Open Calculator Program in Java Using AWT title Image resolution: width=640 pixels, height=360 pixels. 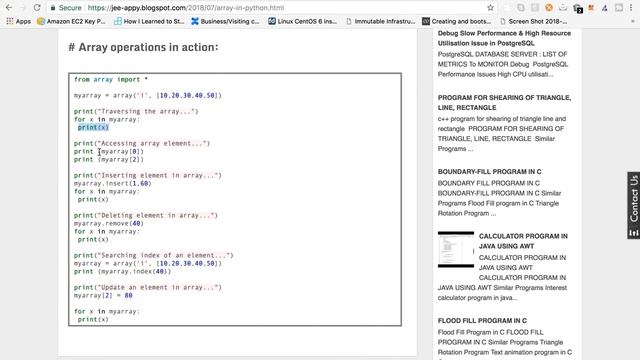523,241
